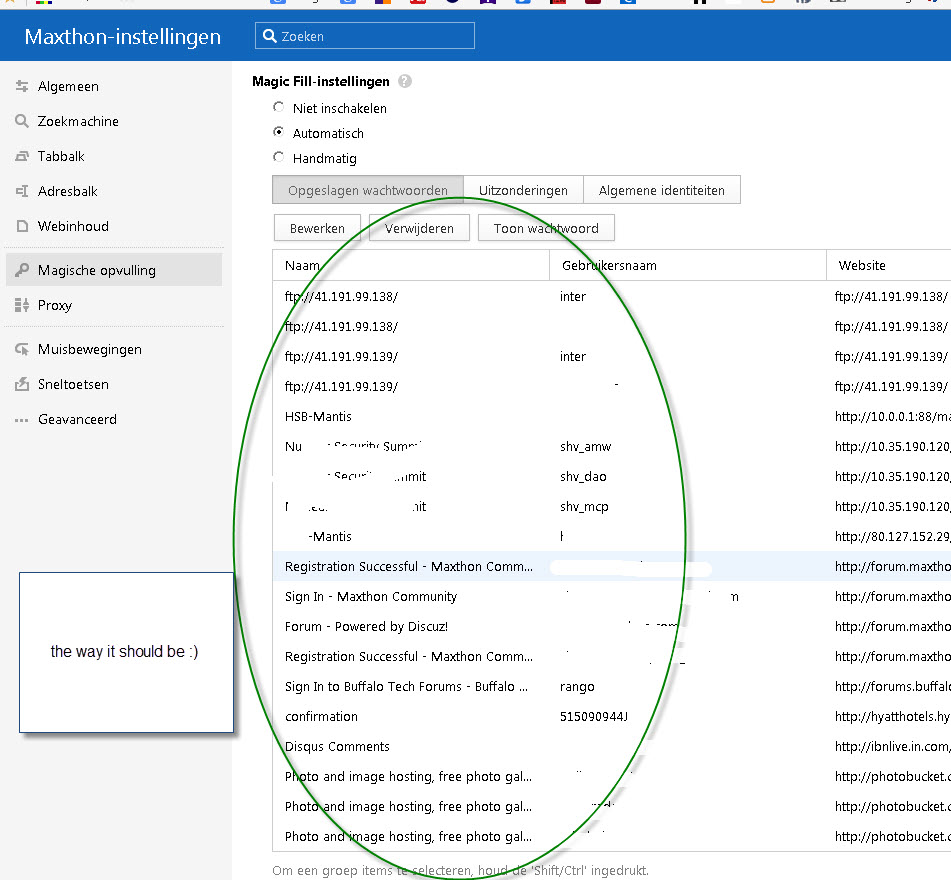Image resolution: width=951 pixels, height=880 pixels.
Task: Click the Algemeen sliders icon
Action: 22,86
